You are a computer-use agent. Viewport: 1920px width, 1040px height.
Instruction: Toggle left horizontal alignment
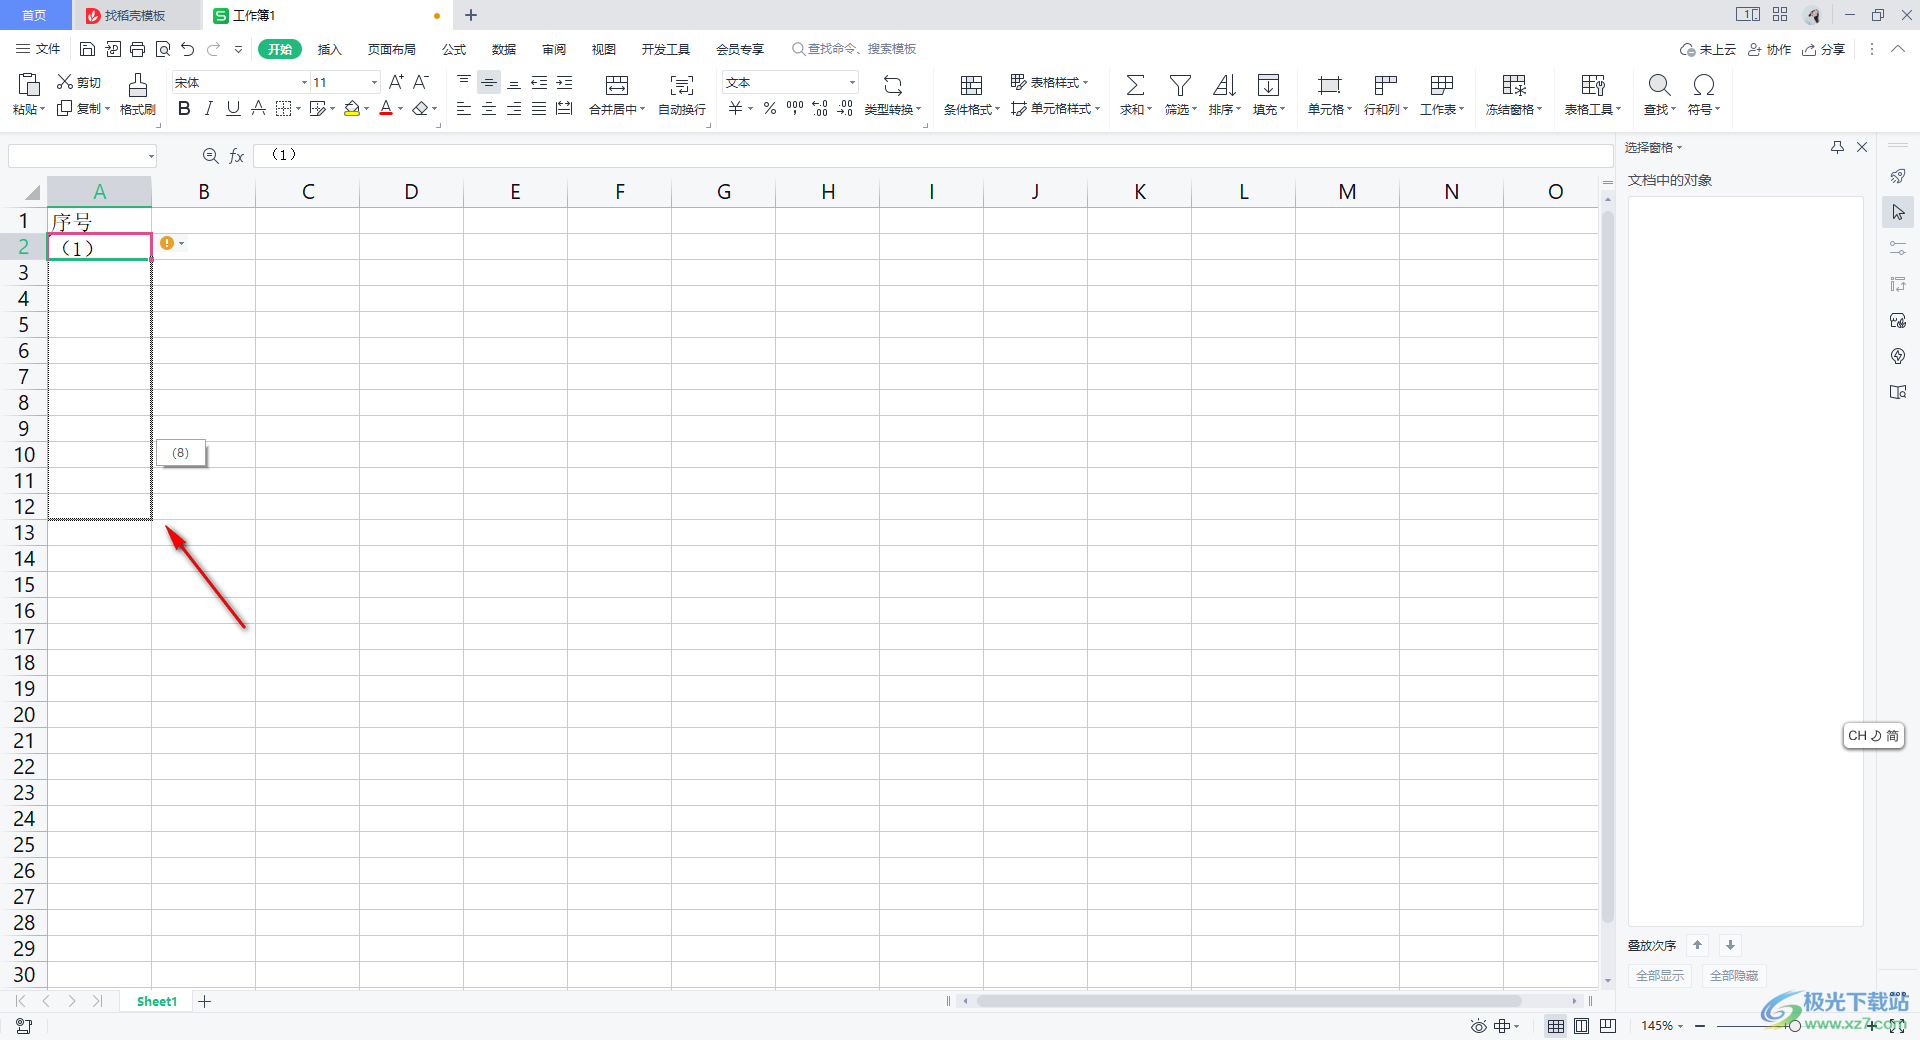pyautogui.click(x=464, y=108)
